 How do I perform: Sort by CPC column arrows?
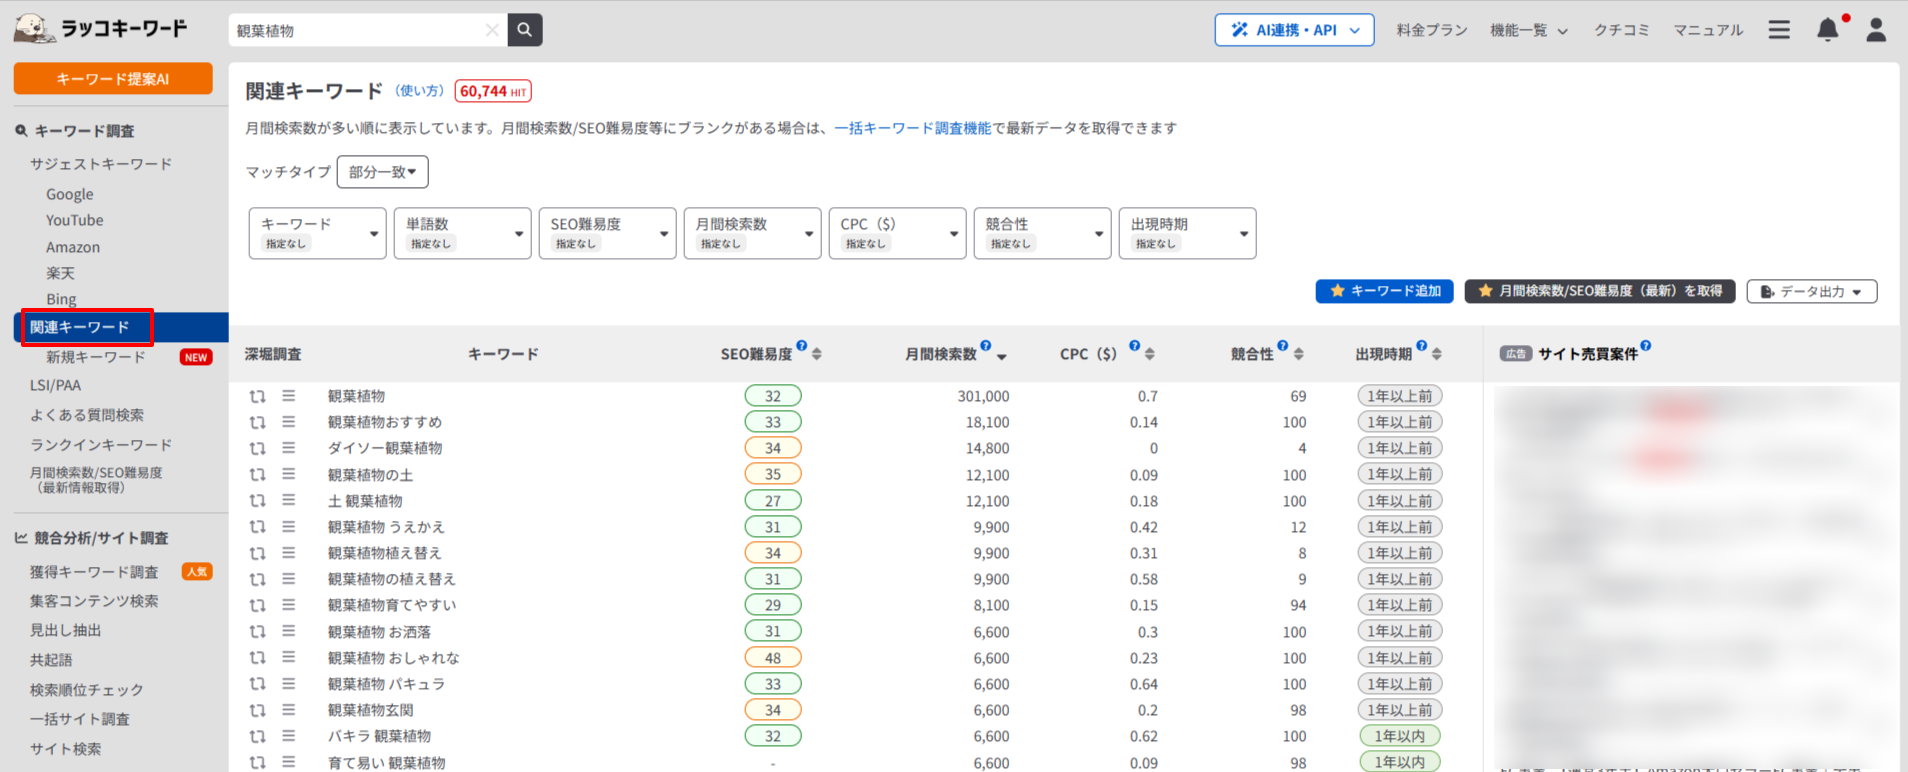[1150, 354]
